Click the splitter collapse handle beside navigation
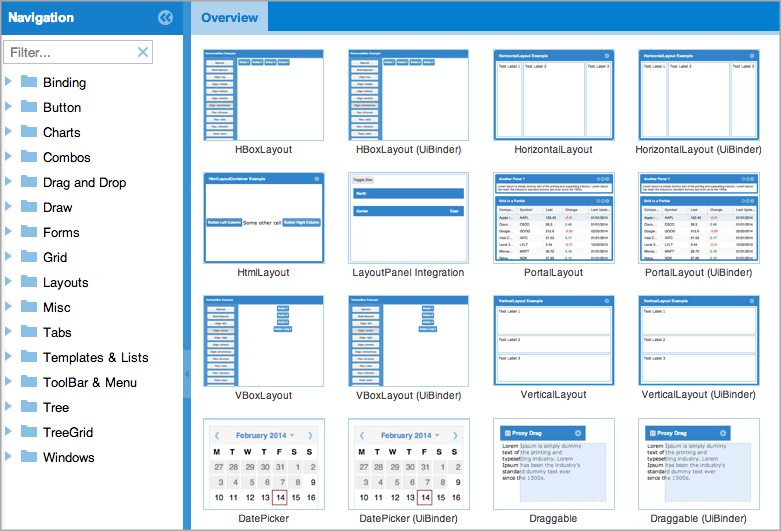The image size is (781, 531). (x=187, y=374)
